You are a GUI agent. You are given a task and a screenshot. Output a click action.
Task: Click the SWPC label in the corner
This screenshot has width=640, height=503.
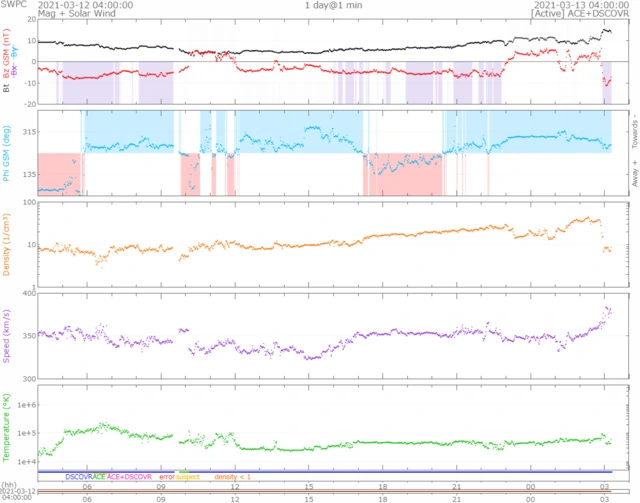coord(11,6)
